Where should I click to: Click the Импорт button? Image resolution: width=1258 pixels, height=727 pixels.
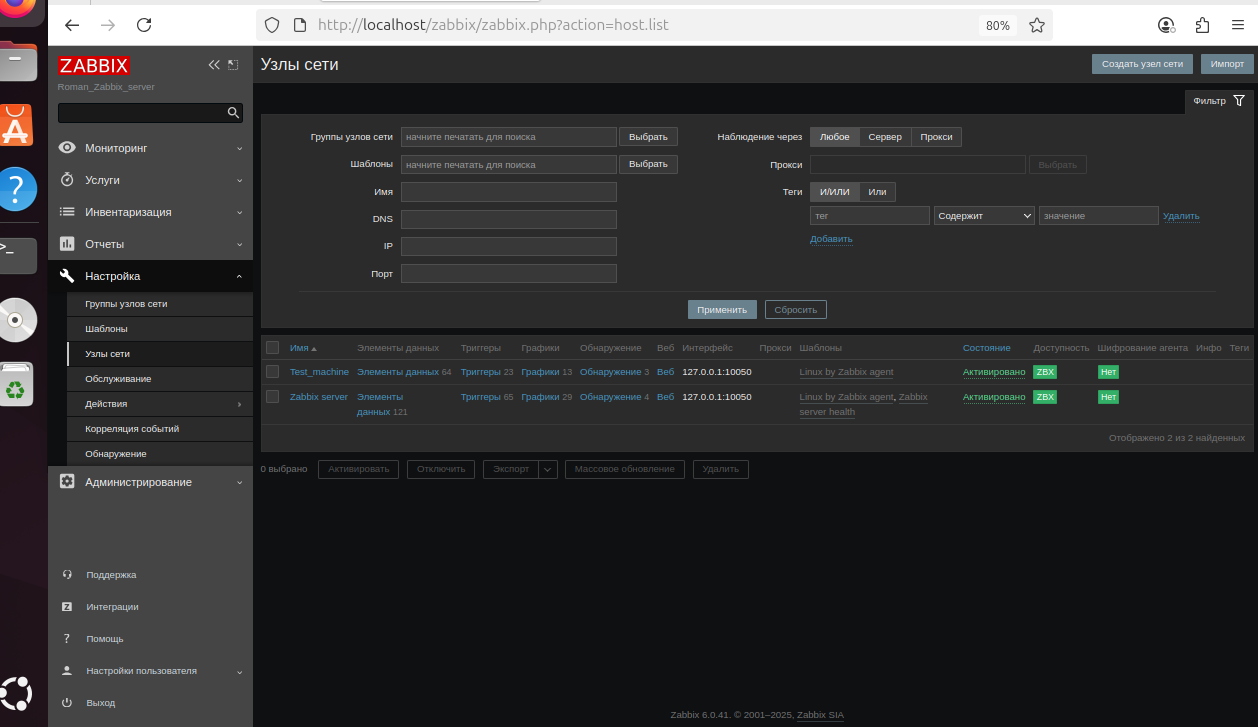point(1227,64)
